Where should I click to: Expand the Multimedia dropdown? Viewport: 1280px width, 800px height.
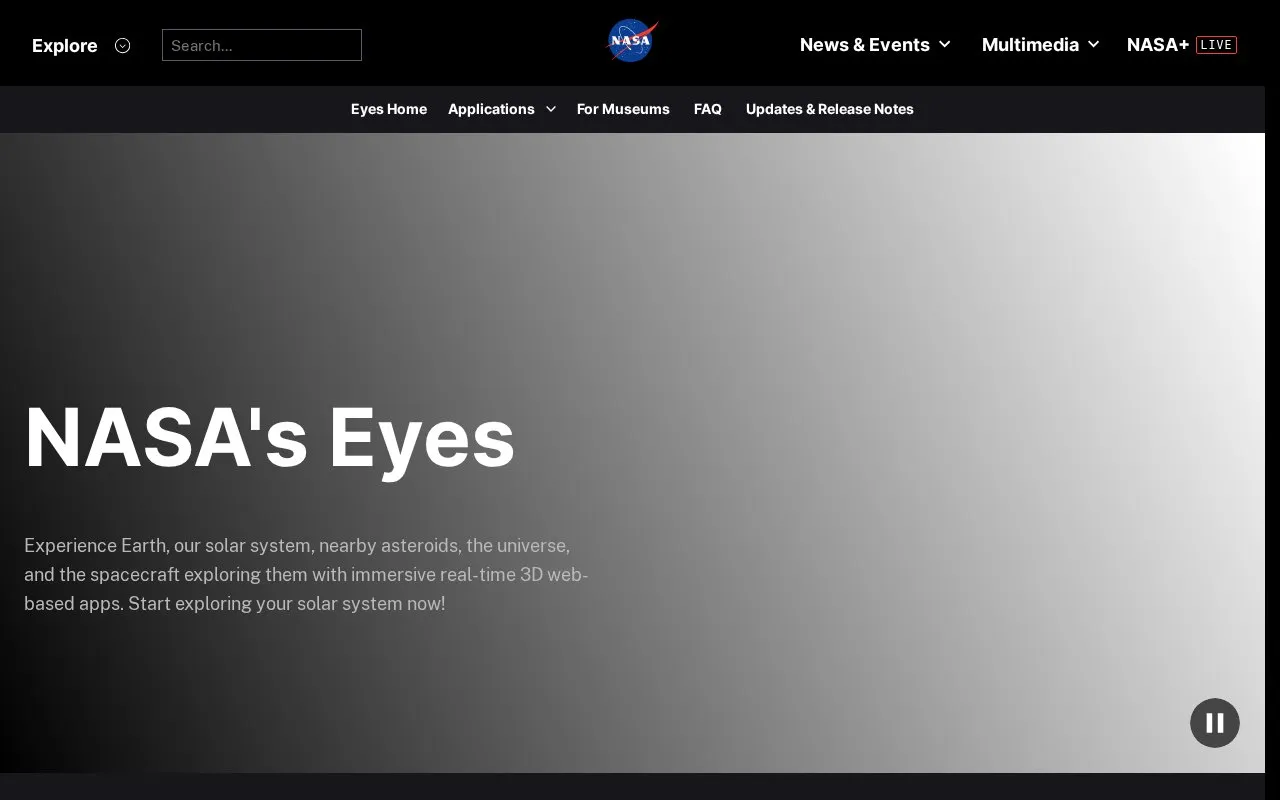click(x=1040, y=44)
